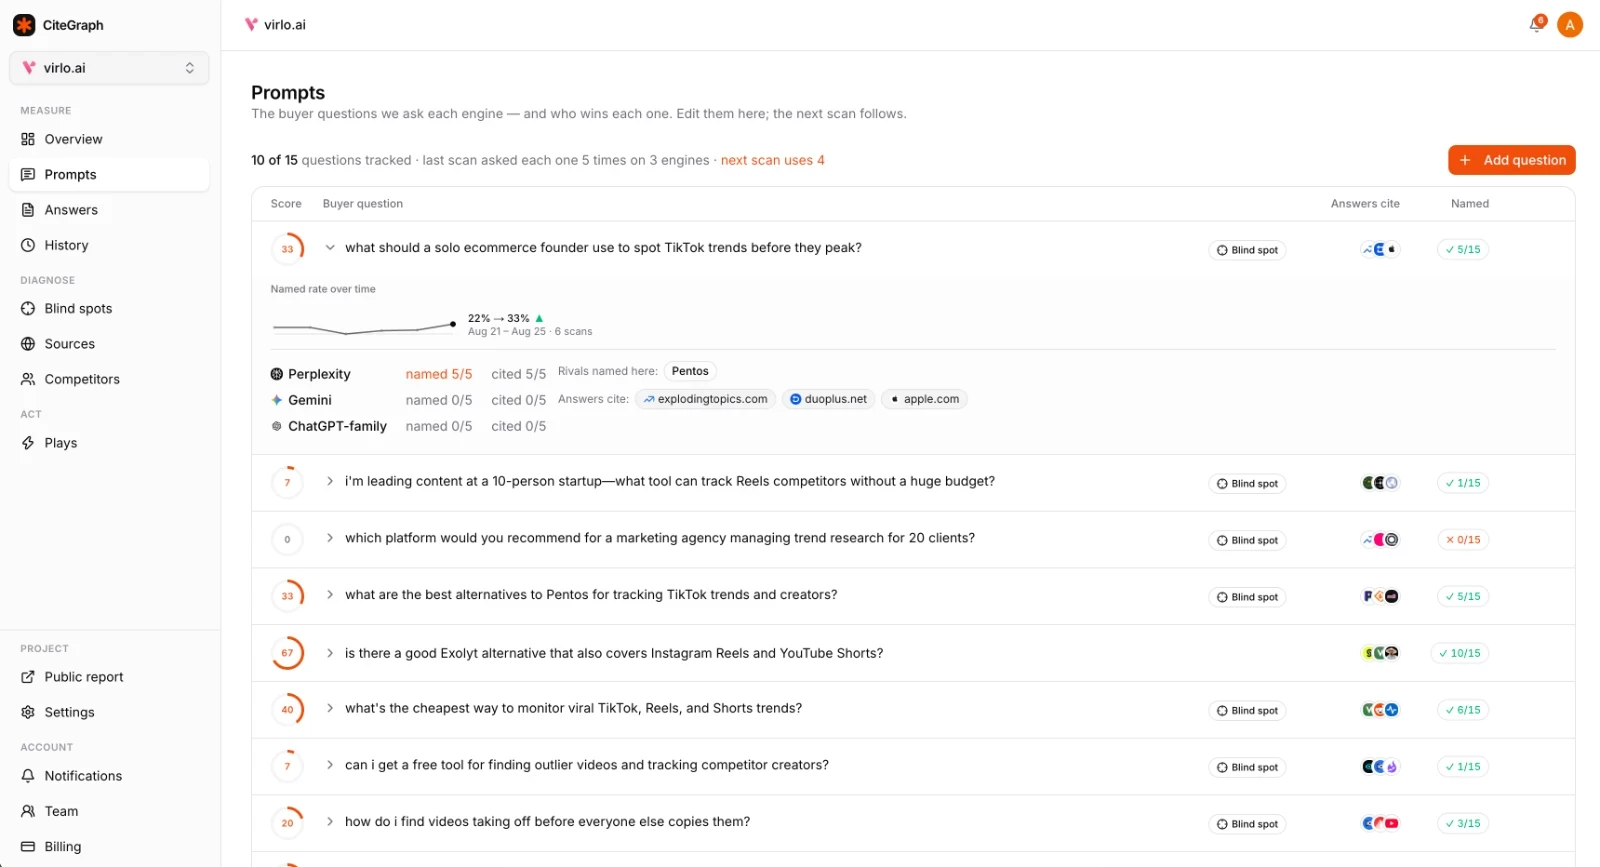Open Competitors from the sidebar

[x=109, y=379]
